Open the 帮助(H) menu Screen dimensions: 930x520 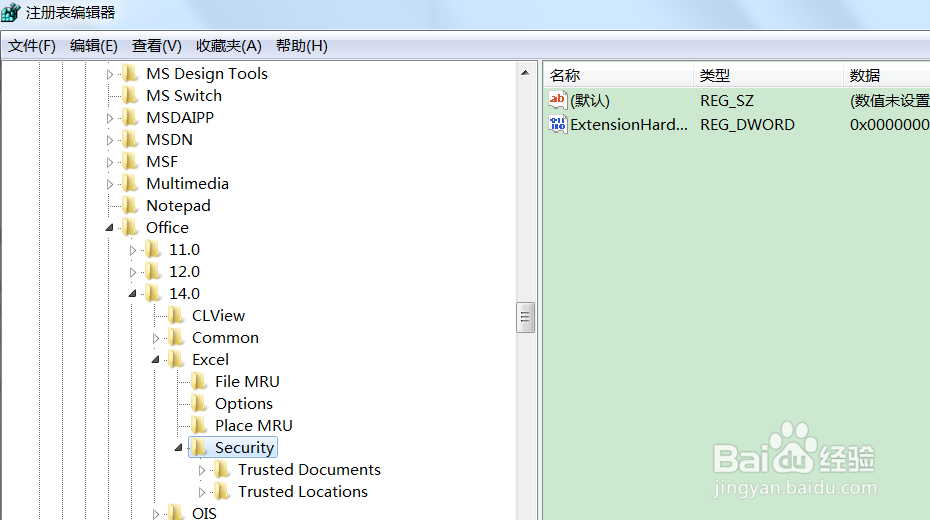point(302,46)
